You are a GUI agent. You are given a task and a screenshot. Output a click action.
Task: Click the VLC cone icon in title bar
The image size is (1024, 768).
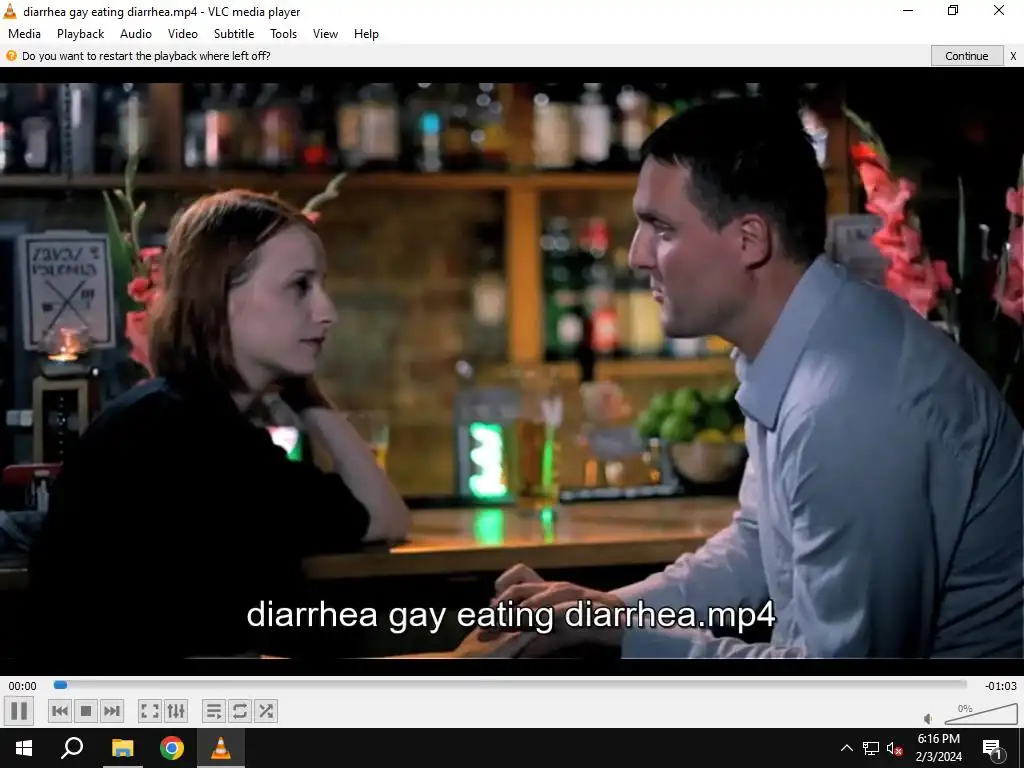[x=10, y=11]
